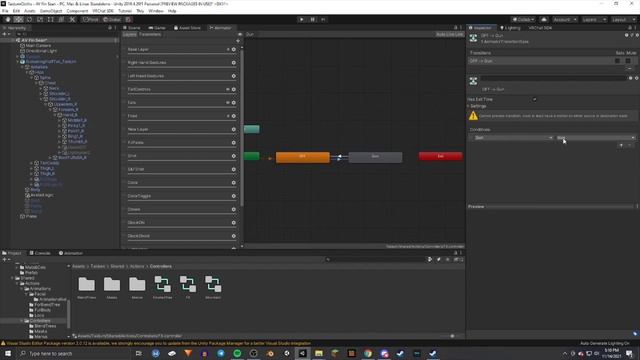
Task: Open the Collab dropdown
Action: tap(523, 20)
